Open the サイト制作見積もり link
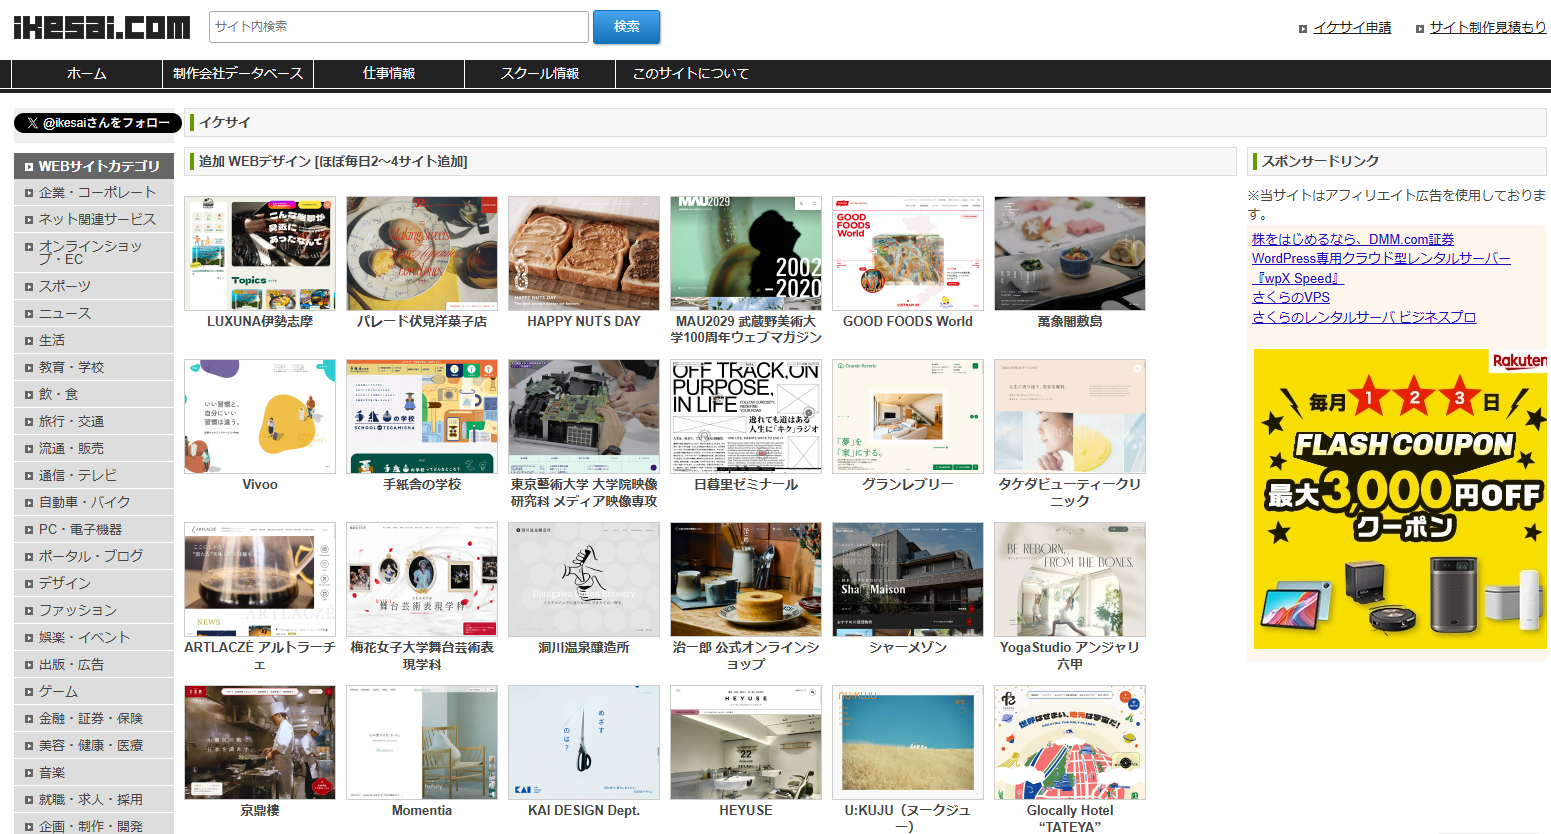The height and width of the screenshot is (834, 1551). [x=1487, y=28]
